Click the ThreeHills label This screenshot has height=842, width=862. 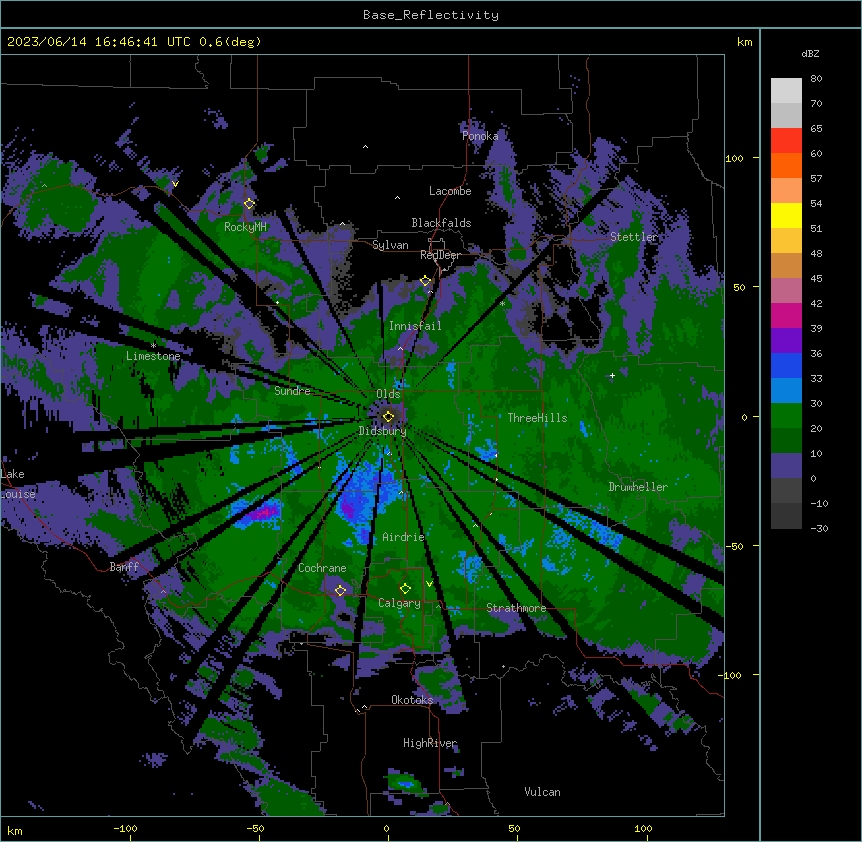coord(537,418)
